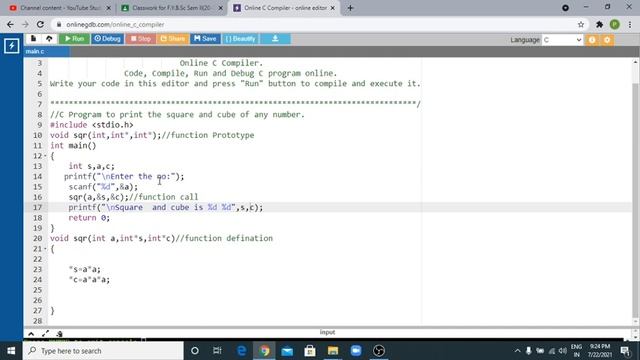Screen dimensions: 640x360
Task: Click the console clear icon
Action: [x=59, y=334]
